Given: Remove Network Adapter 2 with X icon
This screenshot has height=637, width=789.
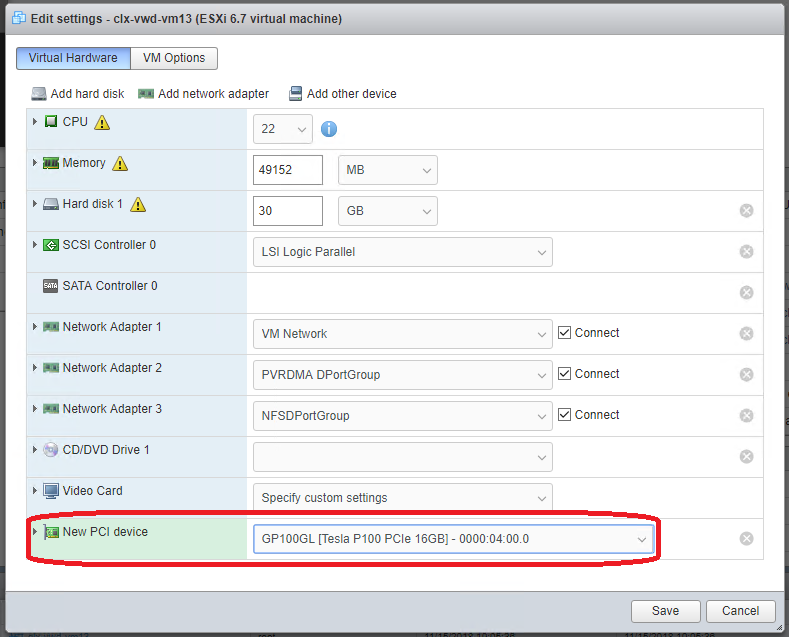Looking at the screenshot, I should pyautogui.click(x=747, y=375).
